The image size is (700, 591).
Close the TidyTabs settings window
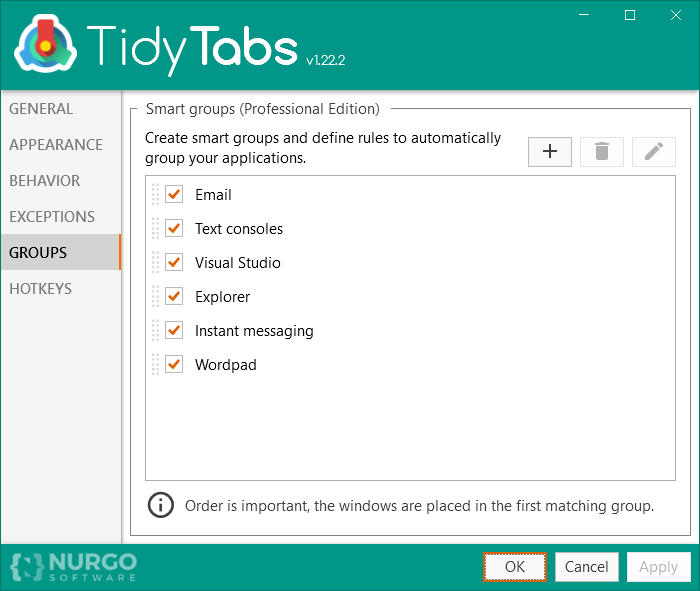coord(675,15)
